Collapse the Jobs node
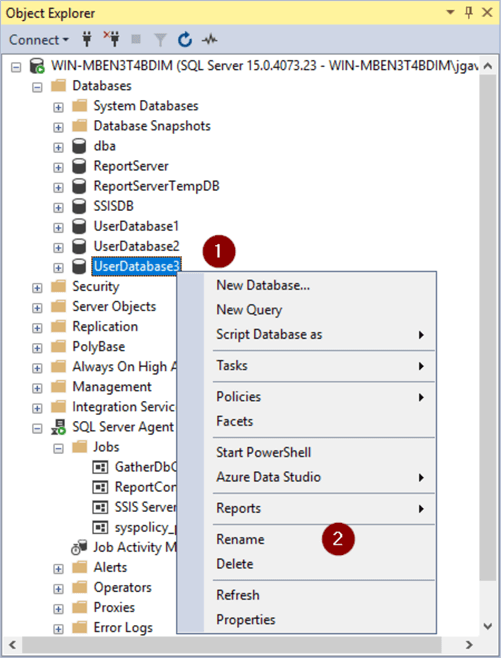 pyautogui.click(x=58, y=449)
